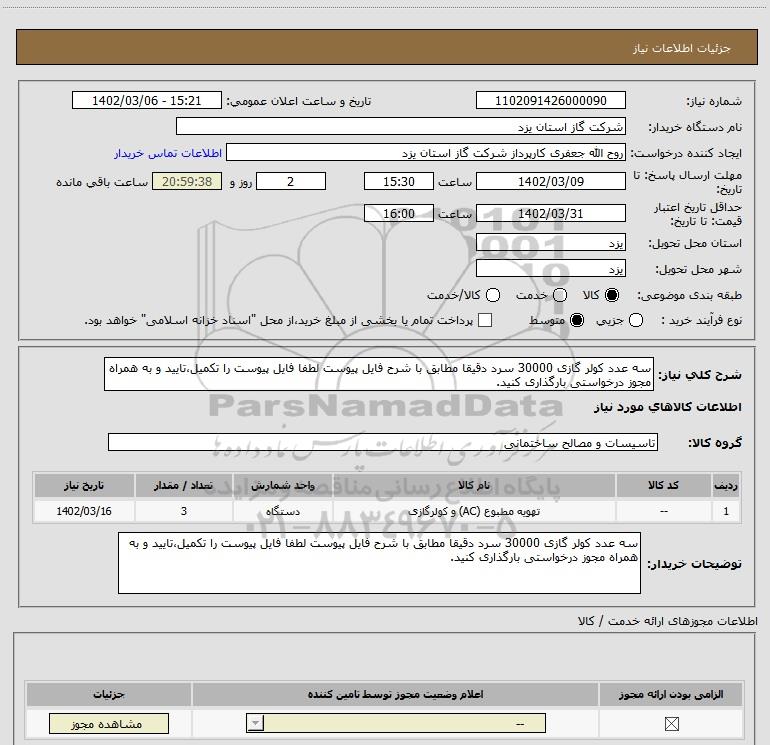
Task: Click اطلاعات مجوزهای ارائه خدمت / کالا heading
Action: [x=667, y=621]
